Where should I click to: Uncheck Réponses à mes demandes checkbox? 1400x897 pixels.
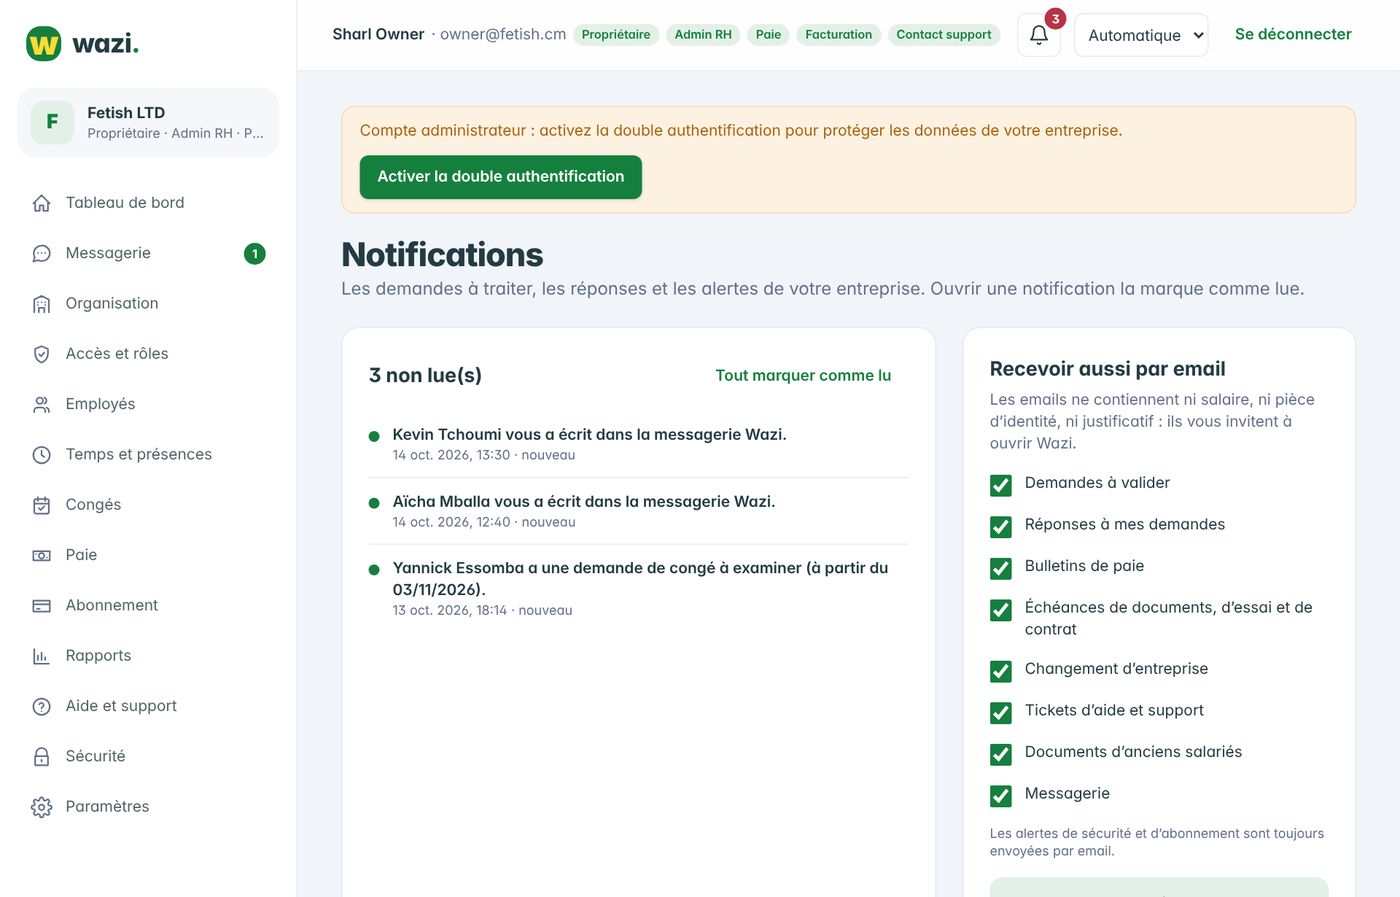1000,527
